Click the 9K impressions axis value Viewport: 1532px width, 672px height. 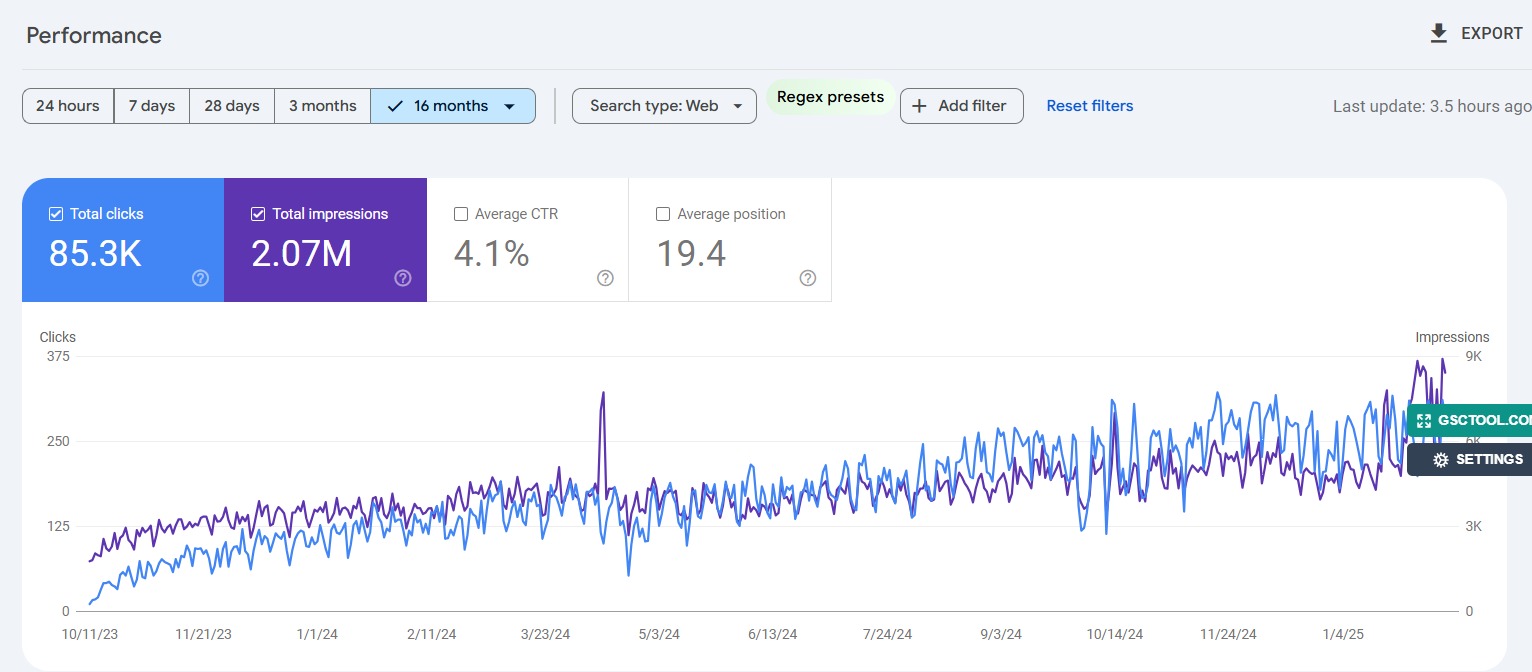click(x=1473, y=357)
